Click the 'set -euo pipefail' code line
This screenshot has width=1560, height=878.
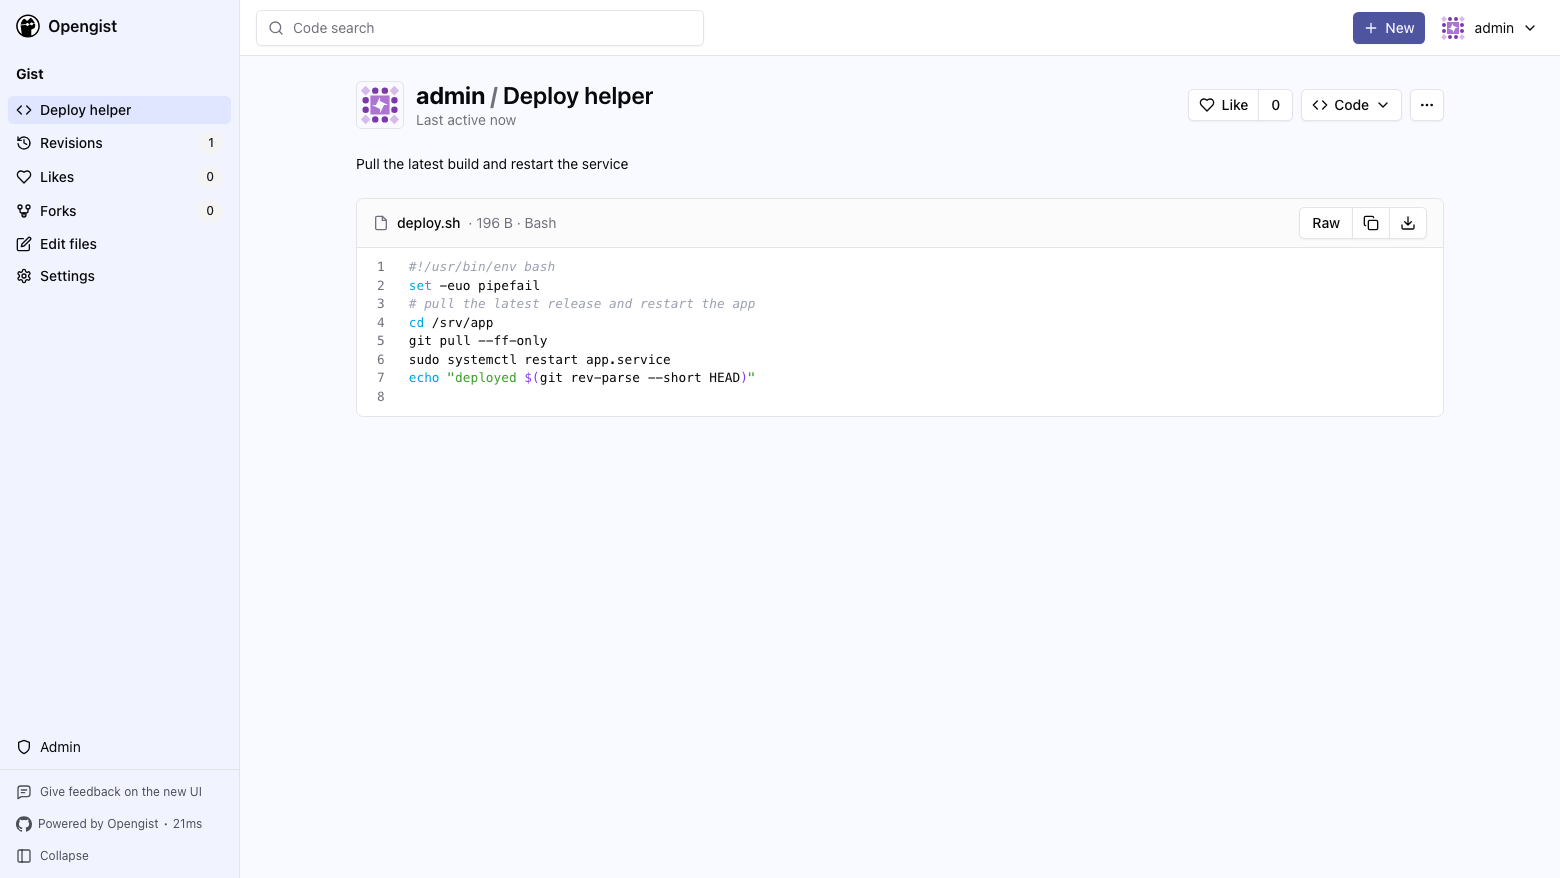coord(474,286)
